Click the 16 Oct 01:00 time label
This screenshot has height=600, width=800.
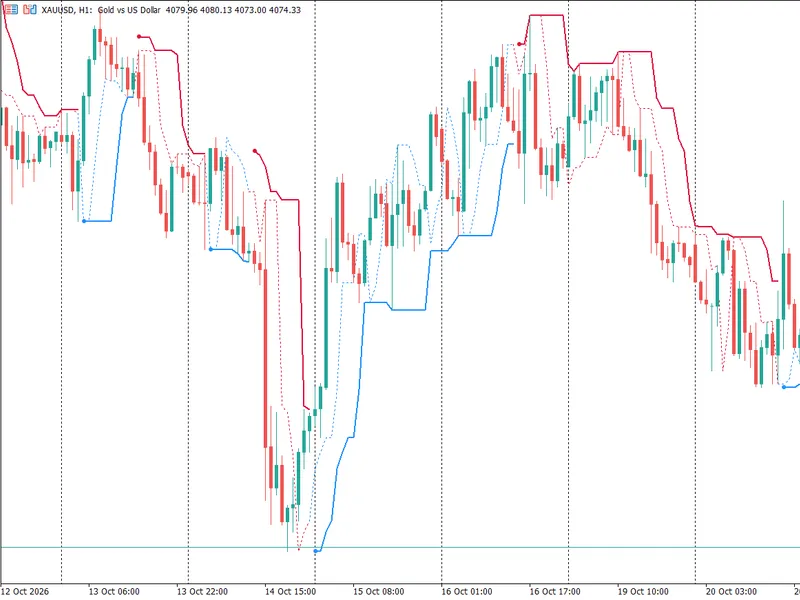coord(467,591)
